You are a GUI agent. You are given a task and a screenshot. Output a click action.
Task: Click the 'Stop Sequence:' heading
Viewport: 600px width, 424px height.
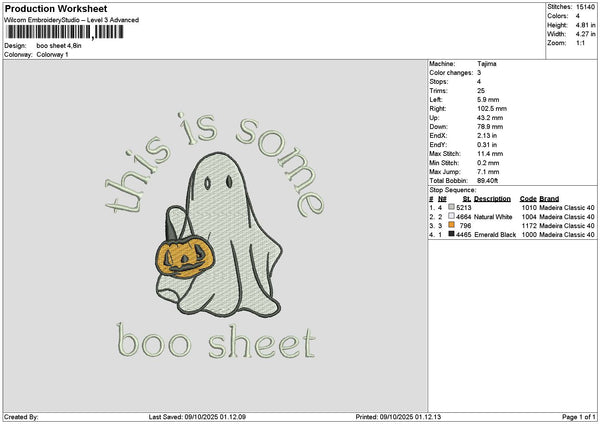pos(453,190)
